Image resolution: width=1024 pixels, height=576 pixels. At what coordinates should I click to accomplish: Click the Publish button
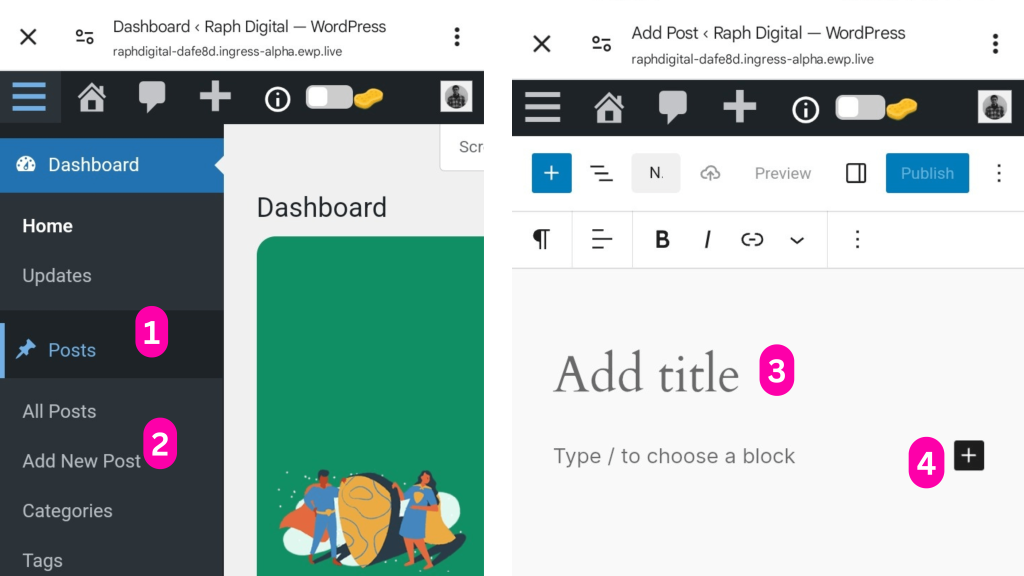tap(927, 173)
